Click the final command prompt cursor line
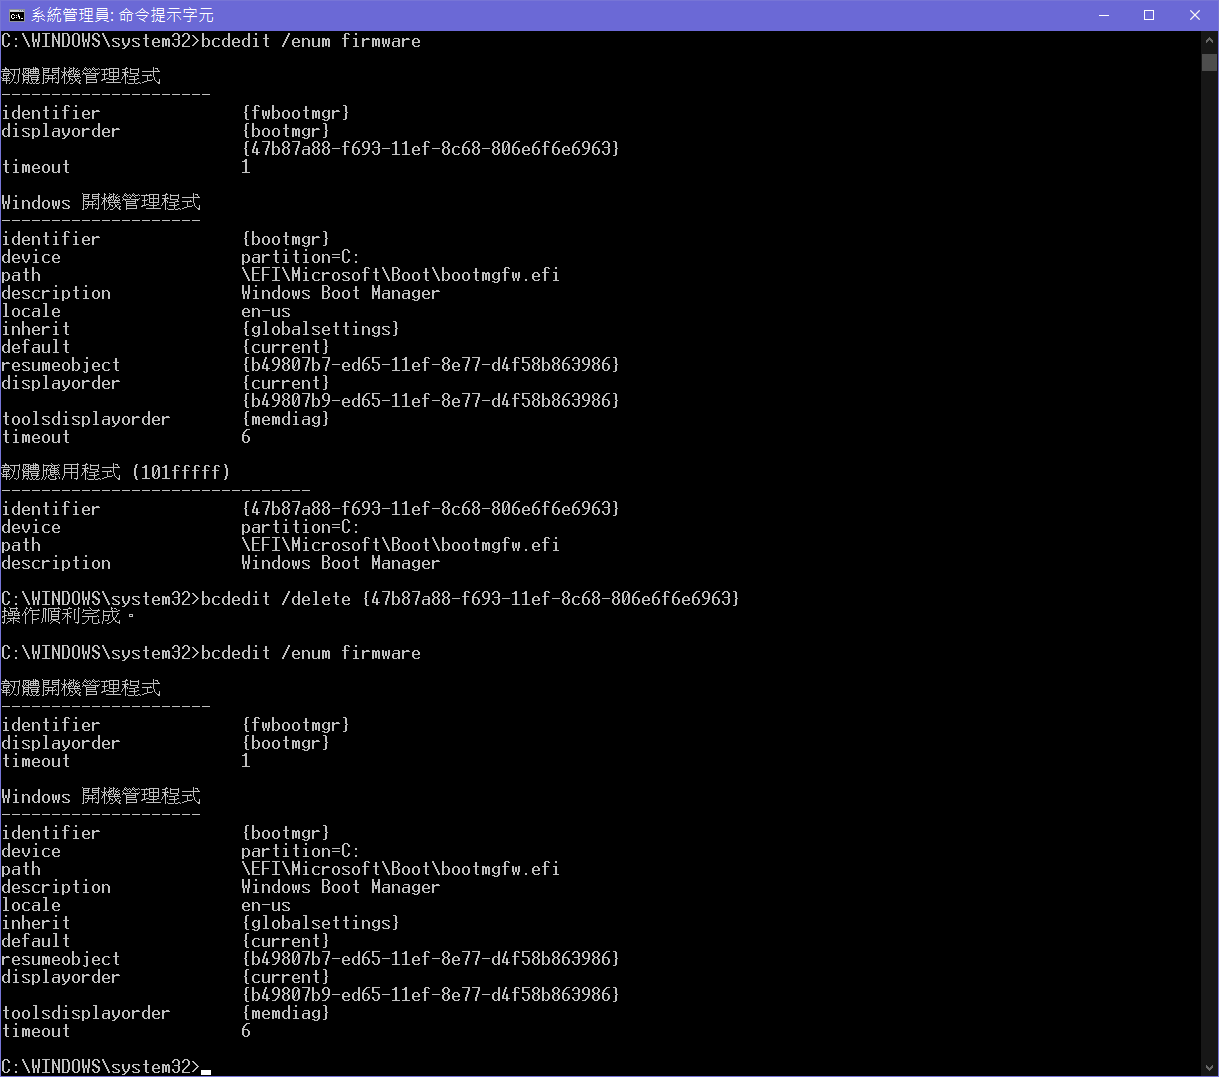The height and width of the screenshot is (1077, 1219). click(x=106, y=1067)
